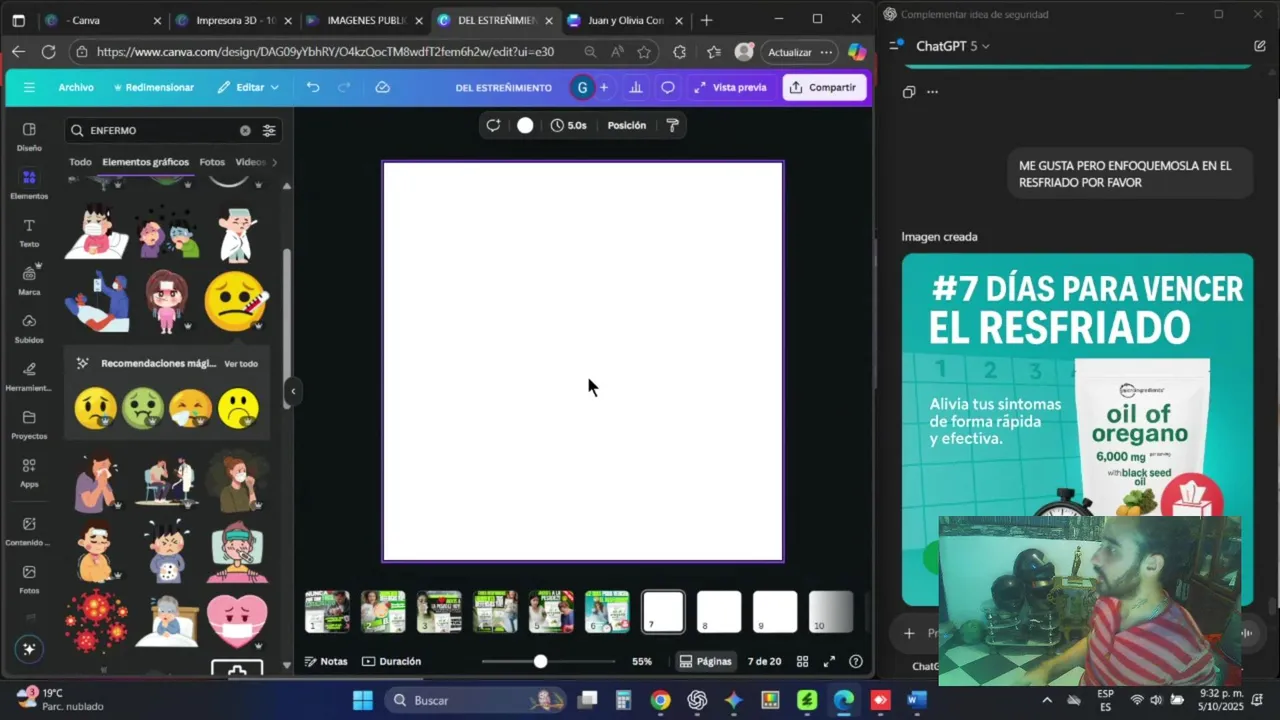
Task: Click the browser Actualizar button
Action: (x=789, y=52)
